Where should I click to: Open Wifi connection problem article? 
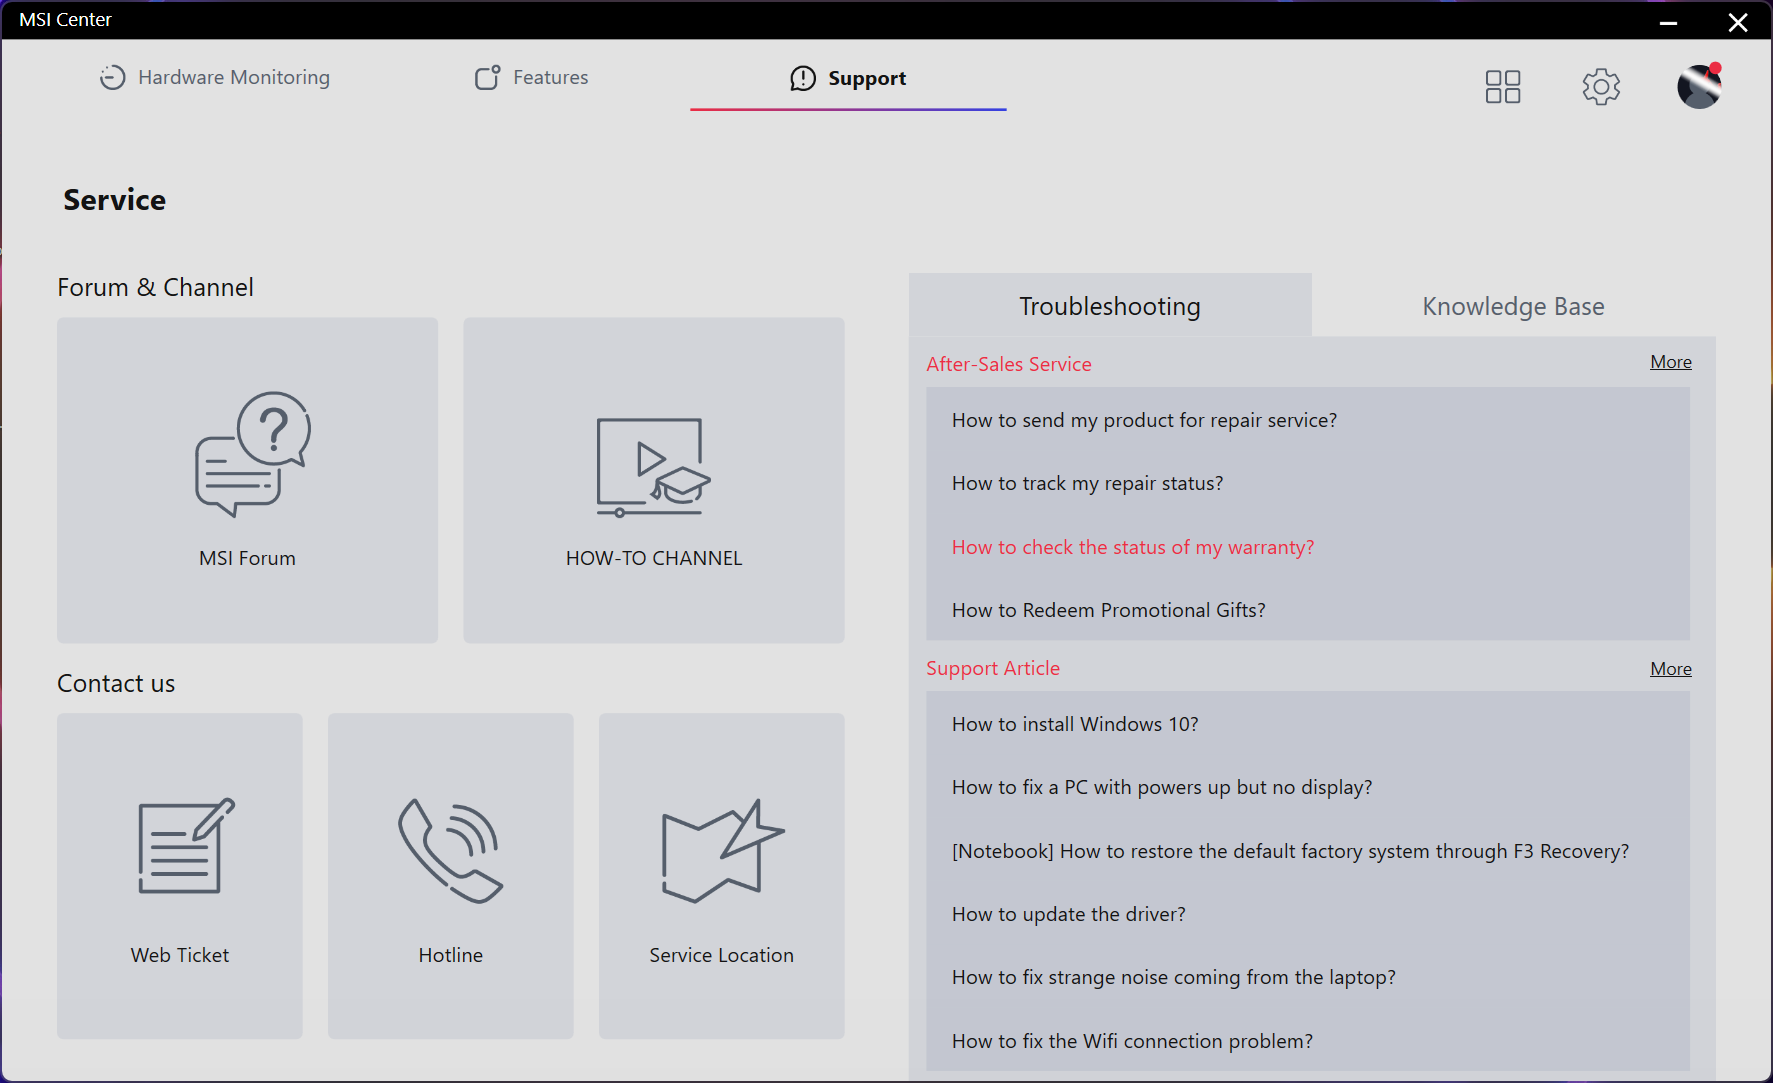[1308, 1041]
